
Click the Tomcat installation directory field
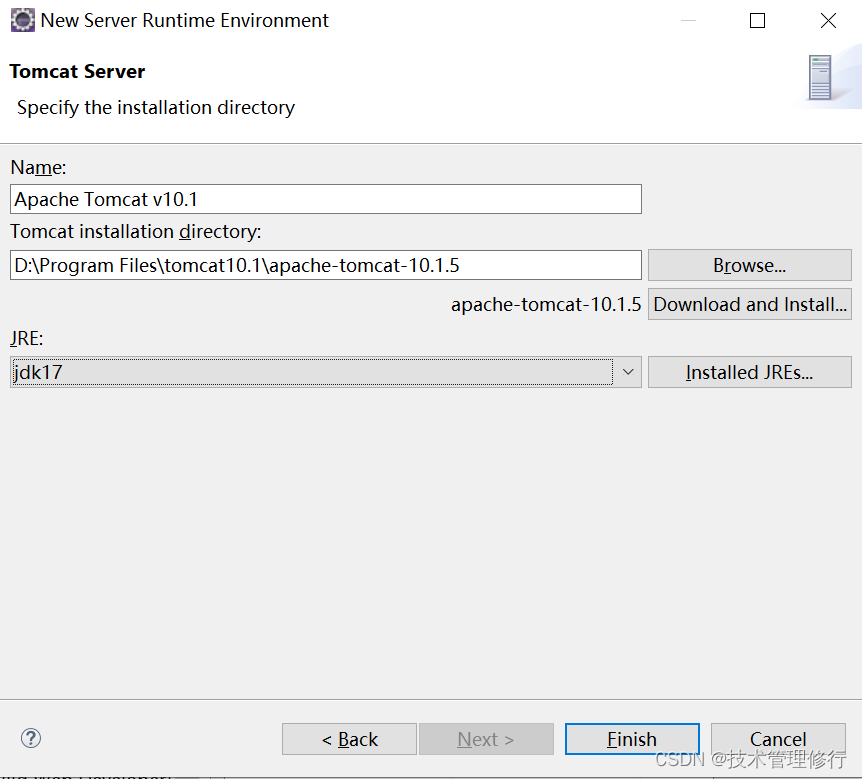(325, 266)
